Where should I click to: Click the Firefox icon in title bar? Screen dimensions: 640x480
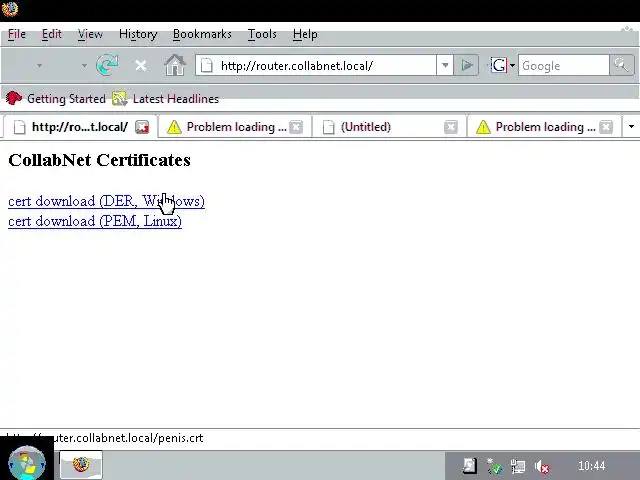(9, 9)
